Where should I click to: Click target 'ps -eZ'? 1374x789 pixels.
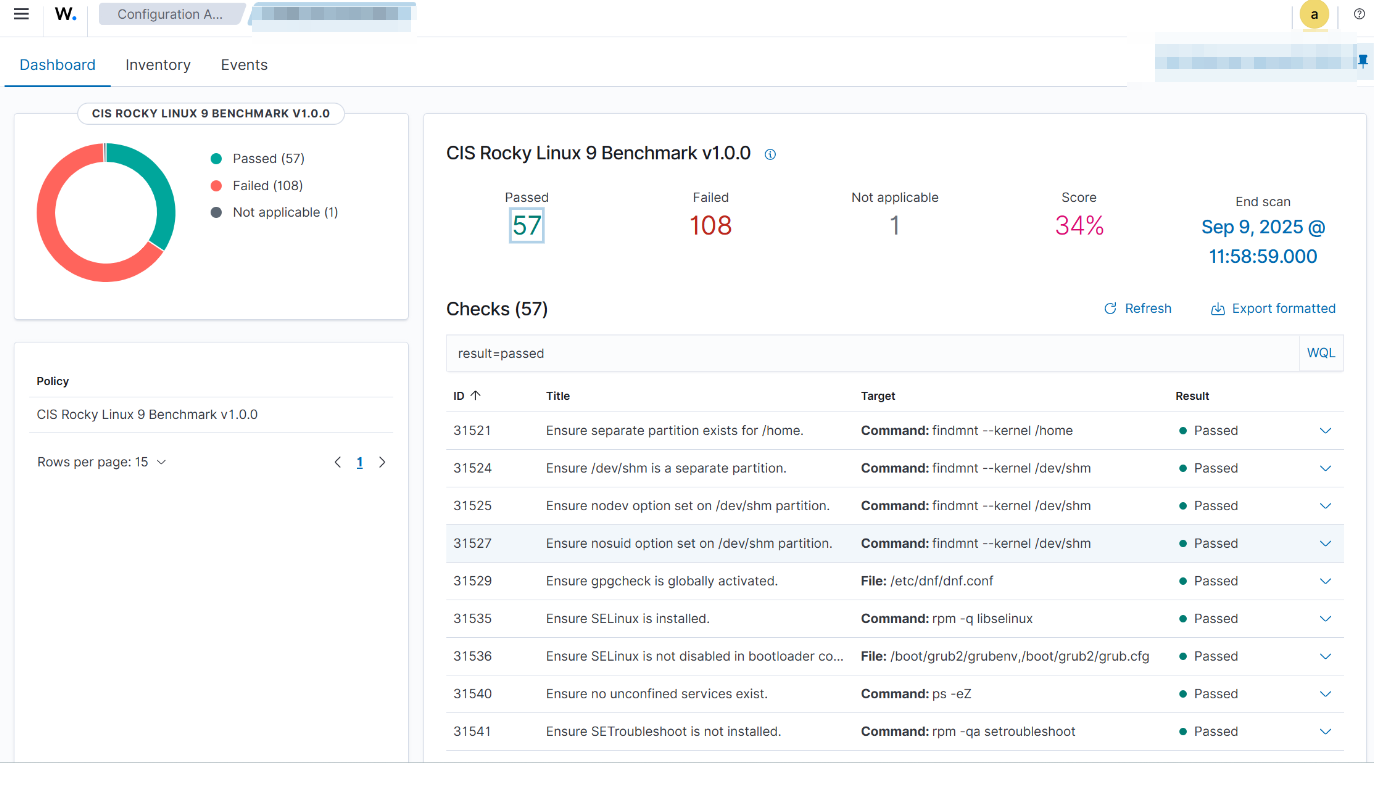951,694
